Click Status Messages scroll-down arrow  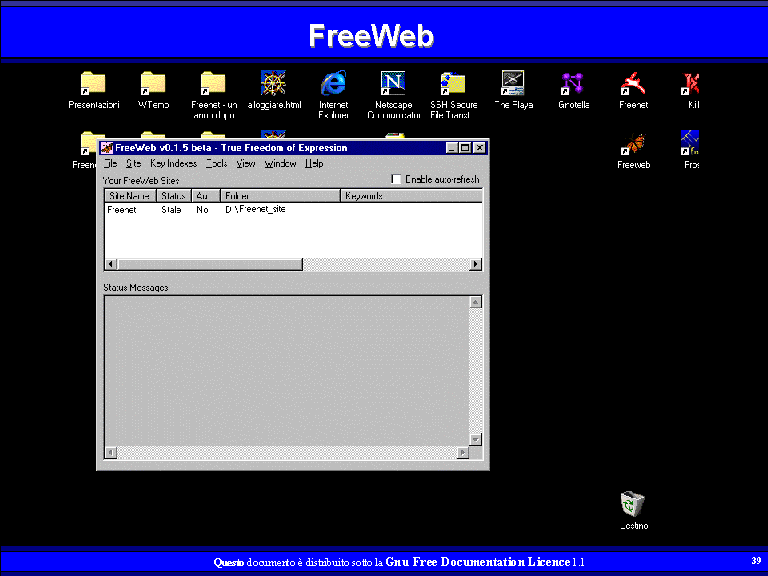[x=475, y=439]
